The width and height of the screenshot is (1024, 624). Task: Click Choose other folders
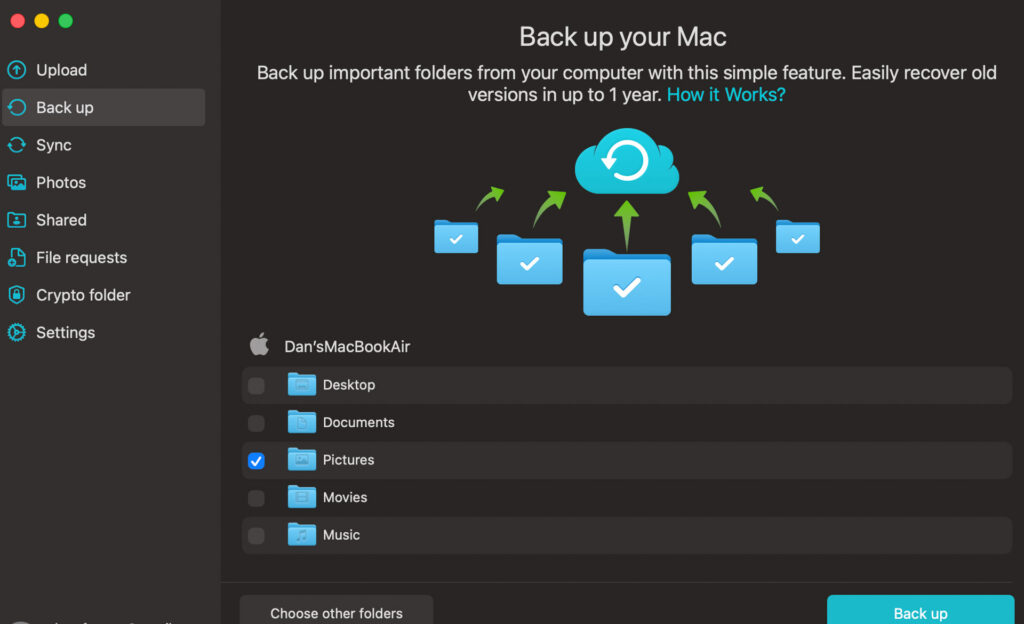pyautogui.click(x=336, y=612)
